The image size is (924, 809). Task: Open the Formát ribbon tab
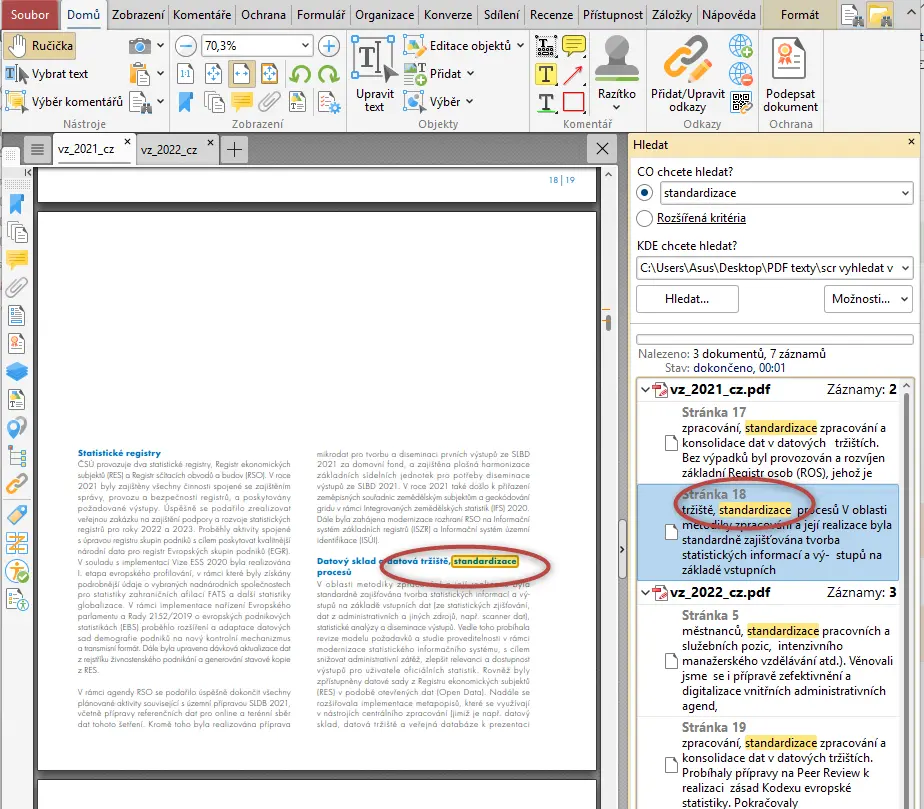click(x=800, y=15)
